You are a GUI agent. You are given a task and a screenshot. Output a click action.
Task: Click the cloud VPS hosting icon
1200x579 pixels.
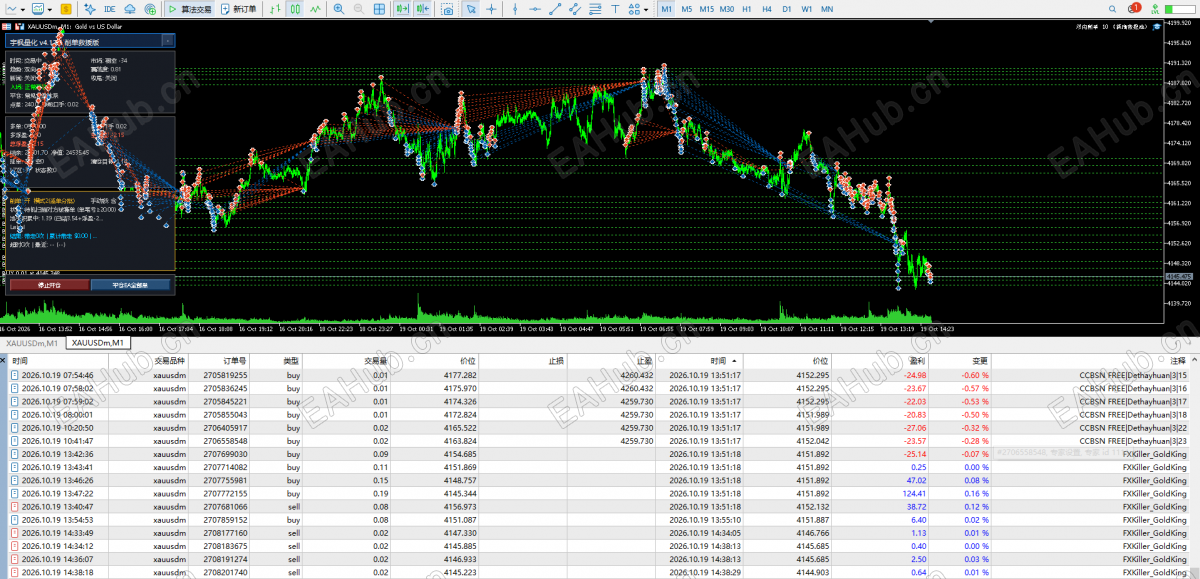(x=130, y=9)
